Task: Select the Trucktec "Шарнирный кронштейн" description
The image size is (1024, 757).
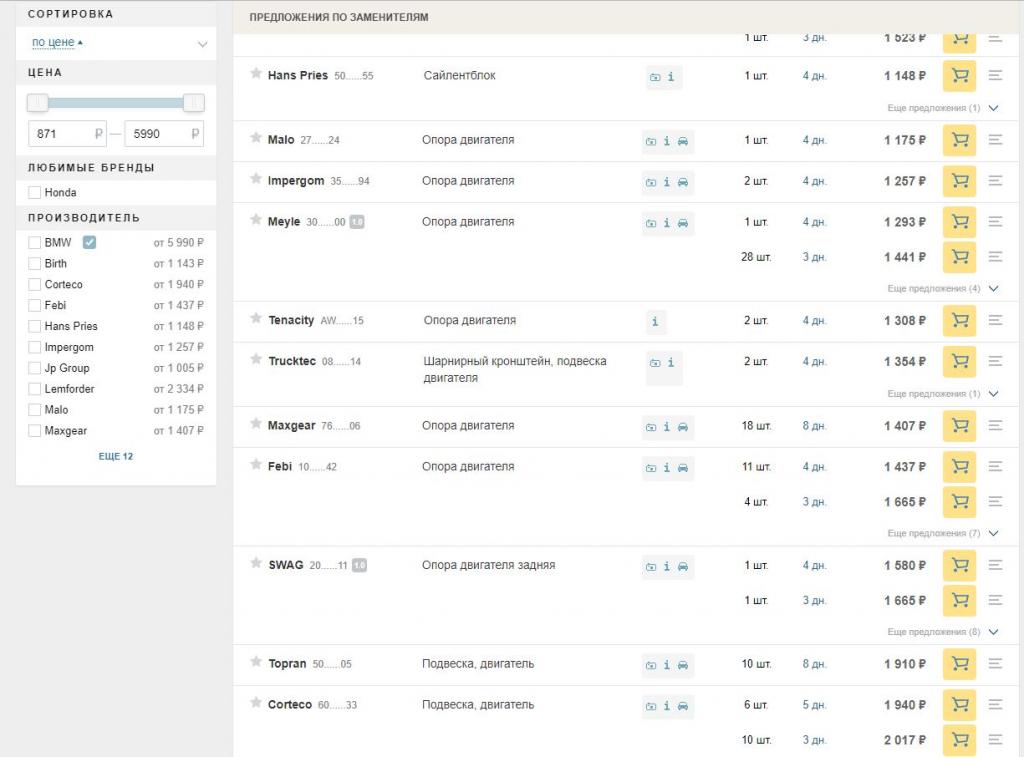Action: pos(515,369)
